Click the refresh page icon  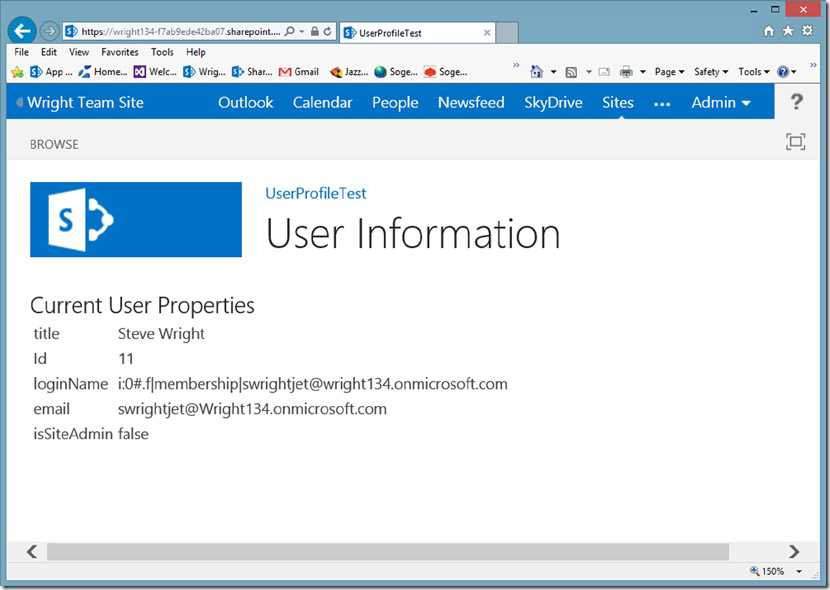(x=328, y=31)
